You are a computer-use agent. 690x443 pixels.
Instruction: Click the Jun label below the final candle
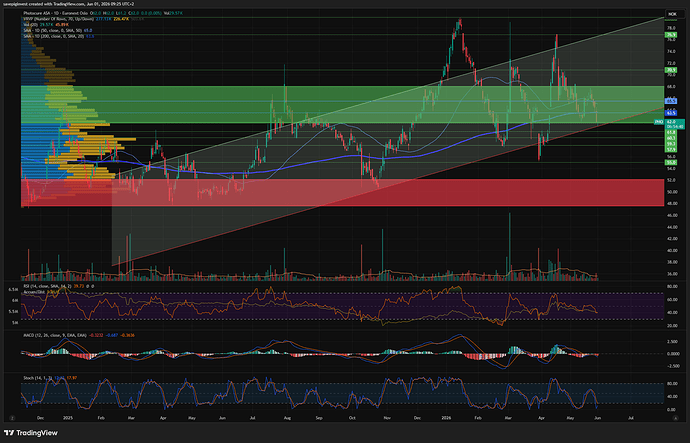click(x=597, y=418)
